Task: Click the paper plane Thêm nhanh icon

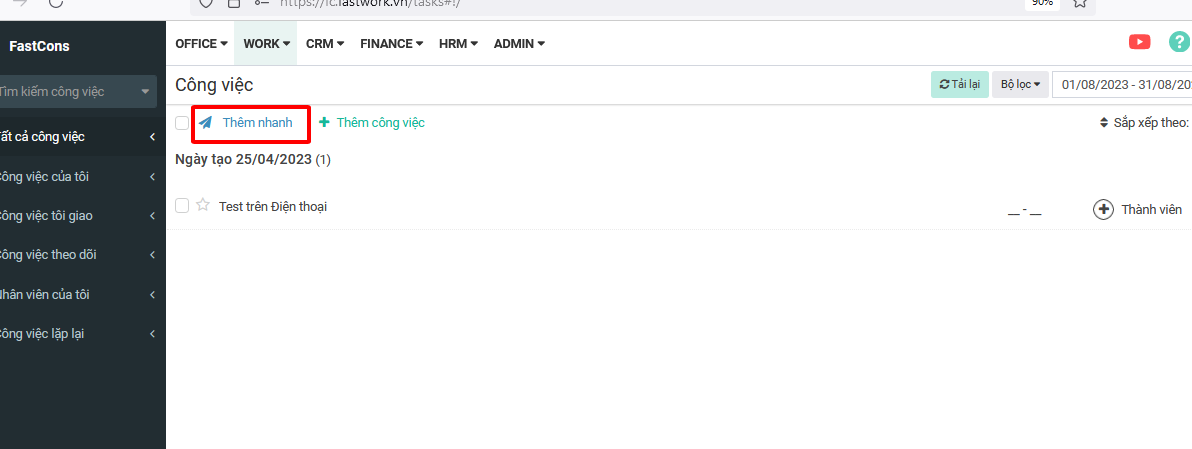Action: [x=206, y=123]
